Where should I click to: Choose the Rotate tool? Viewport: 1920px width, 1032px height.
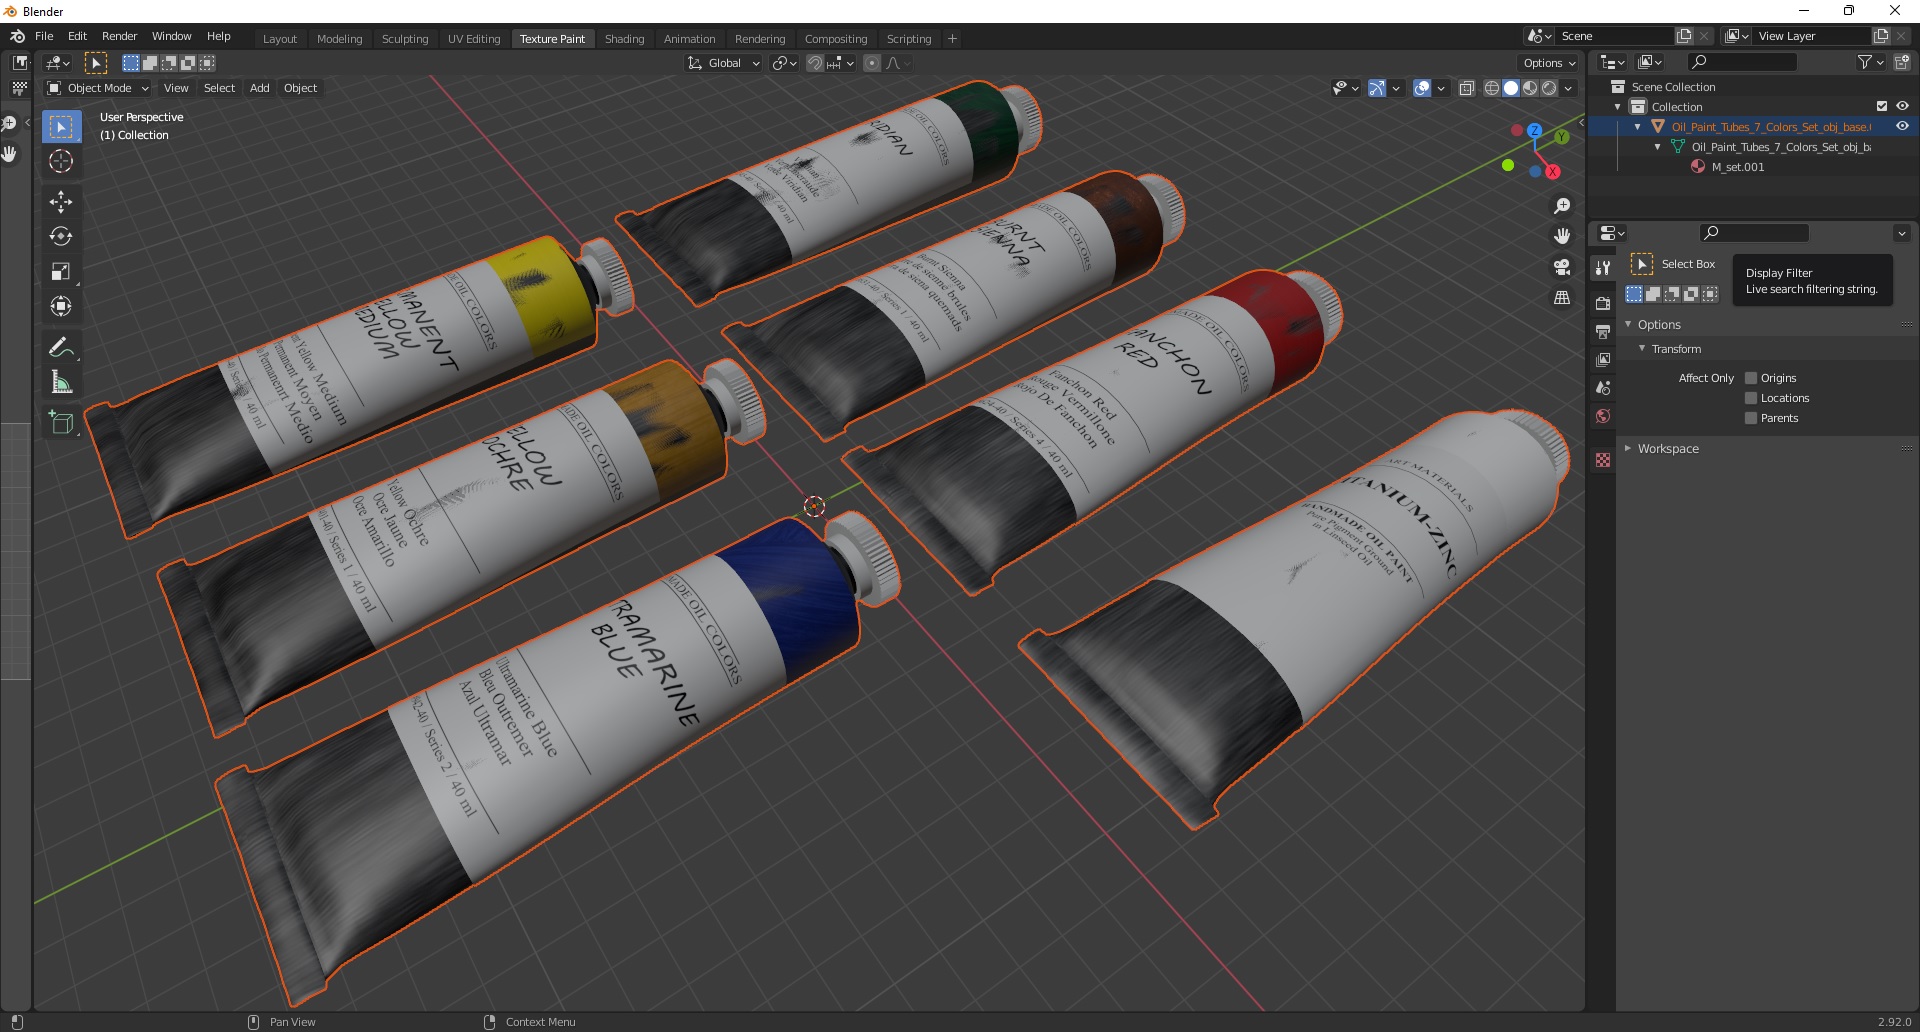pos(61,237)
